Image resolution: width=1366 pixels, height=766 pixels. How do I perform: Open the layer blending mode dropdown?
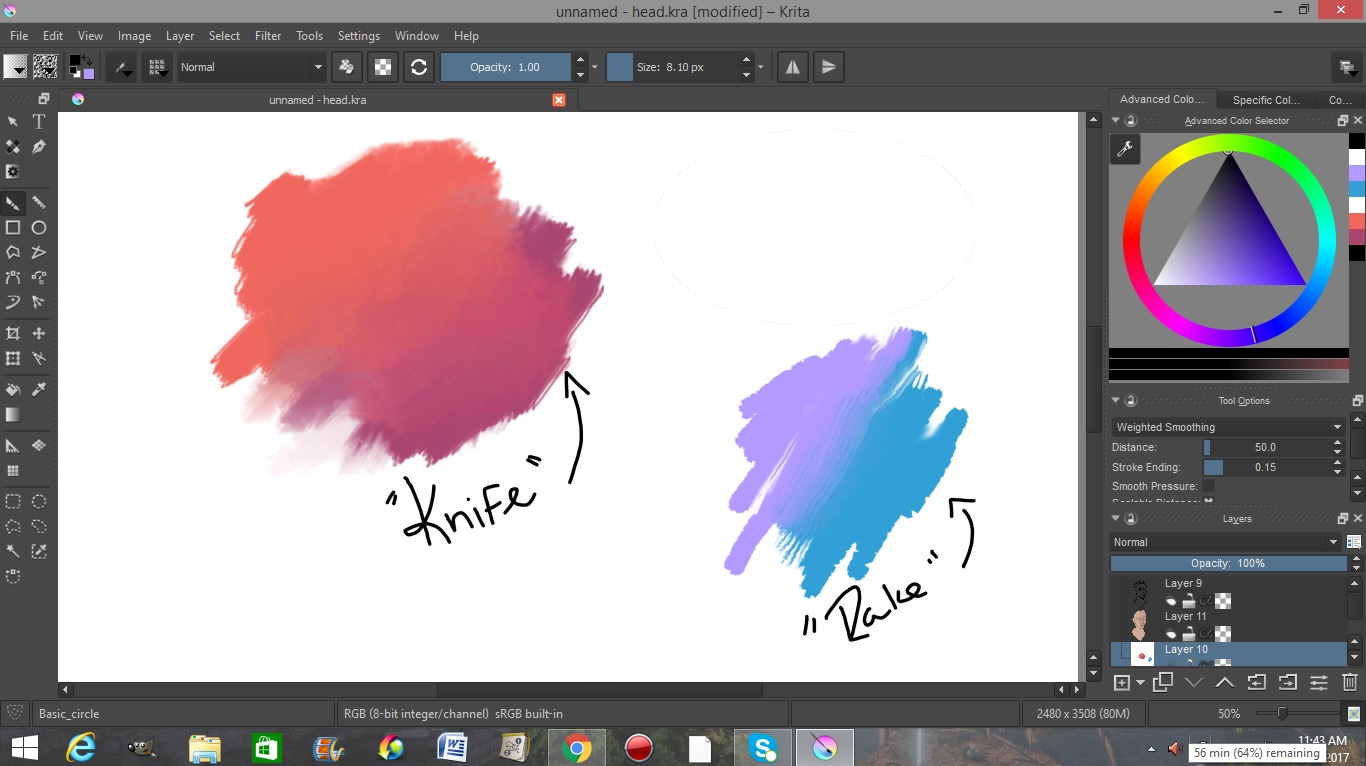[x=1225, y=542]
